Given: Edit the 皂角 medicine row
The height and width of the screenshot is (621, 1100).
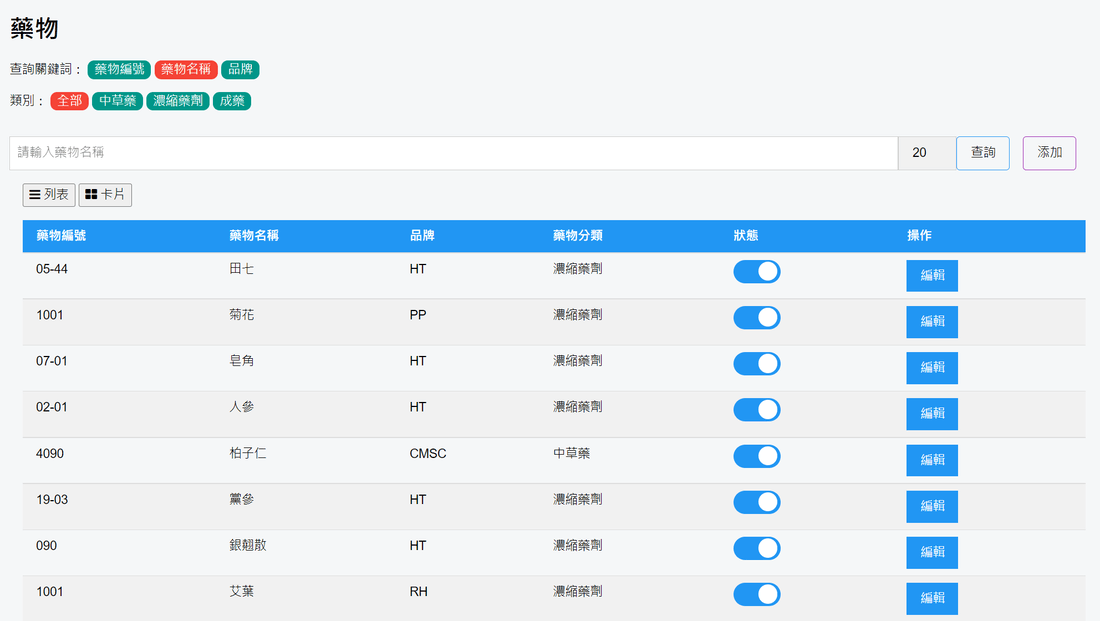Looking at the screenshot, I should (931, 368).
